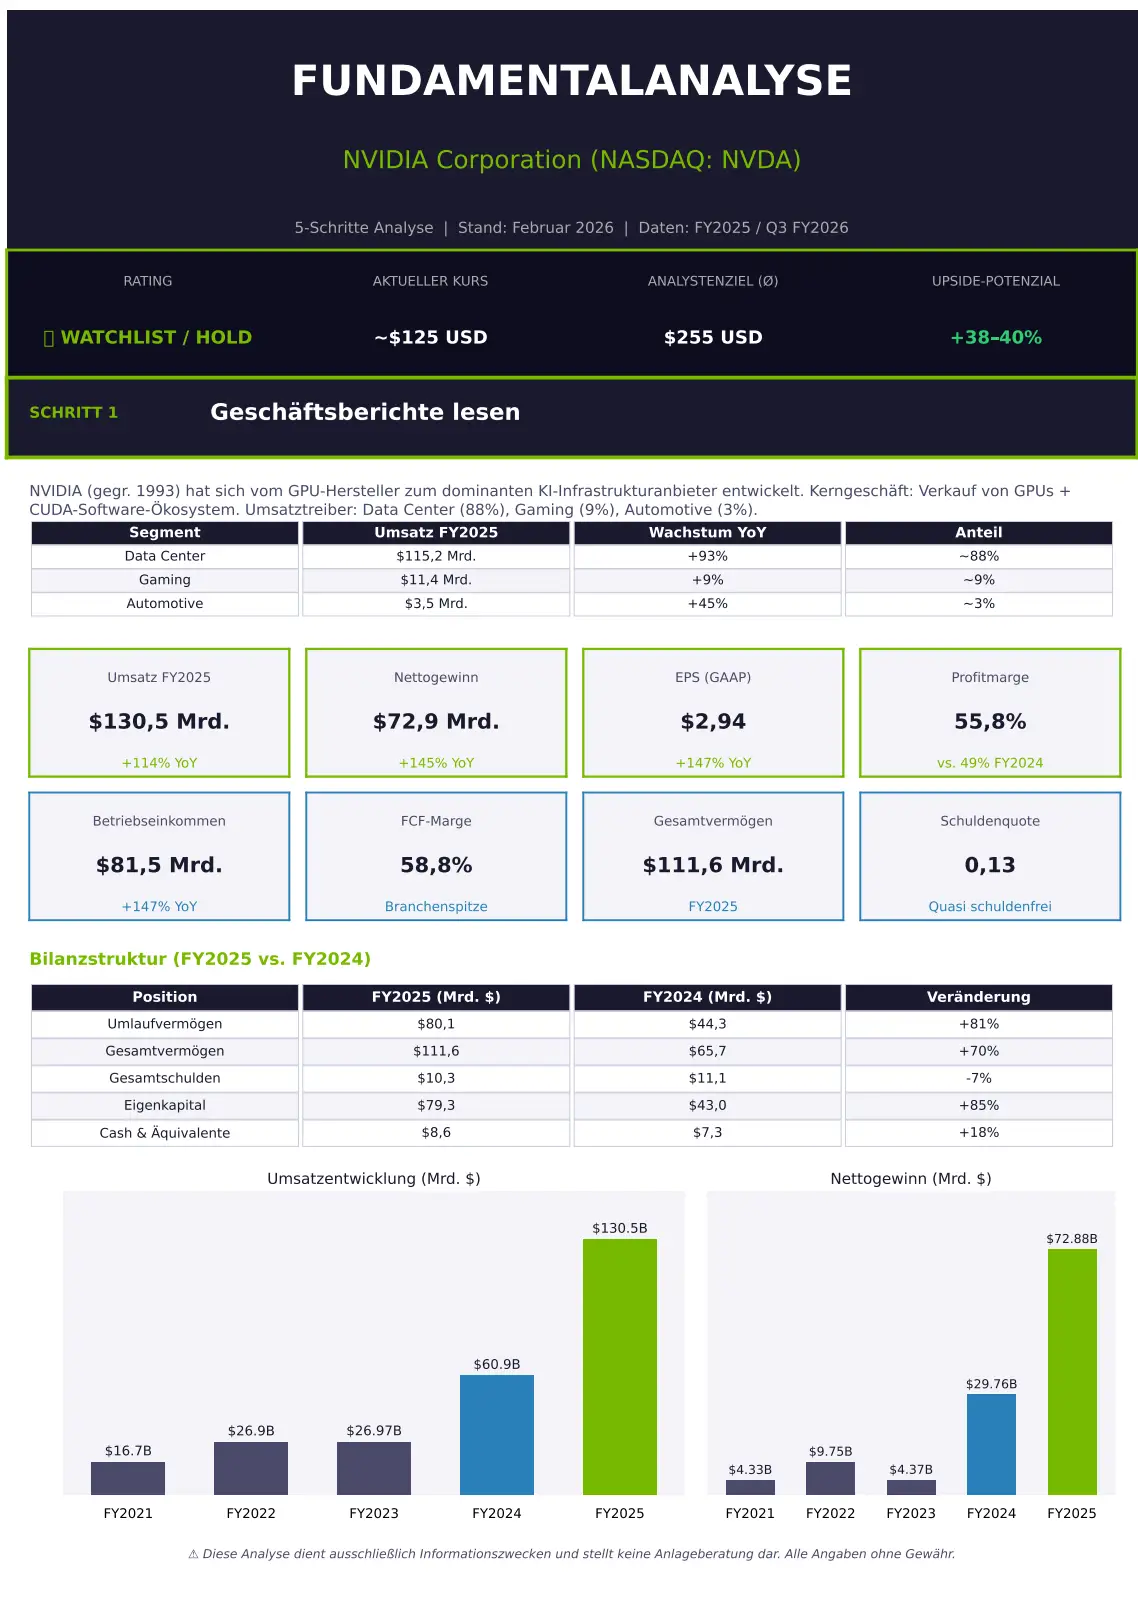
Task: Select the $255 USD analyst target value
Action: click(713, 338)
